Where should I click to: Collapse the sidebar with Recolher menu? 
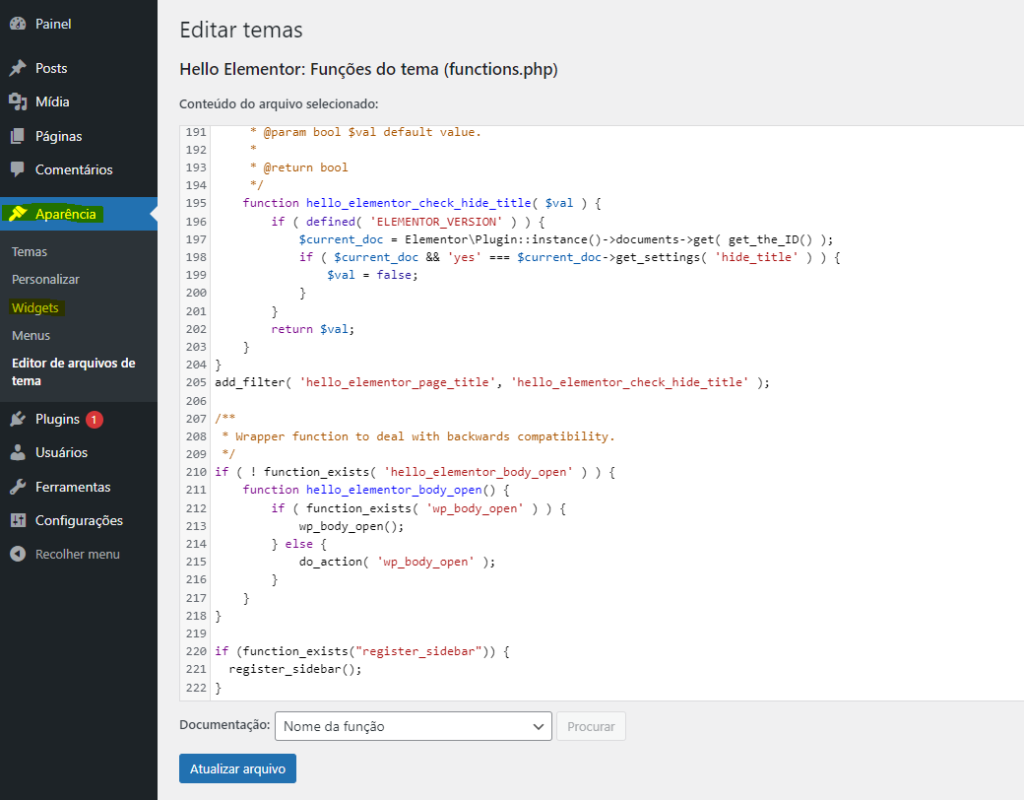coord(78,554)
